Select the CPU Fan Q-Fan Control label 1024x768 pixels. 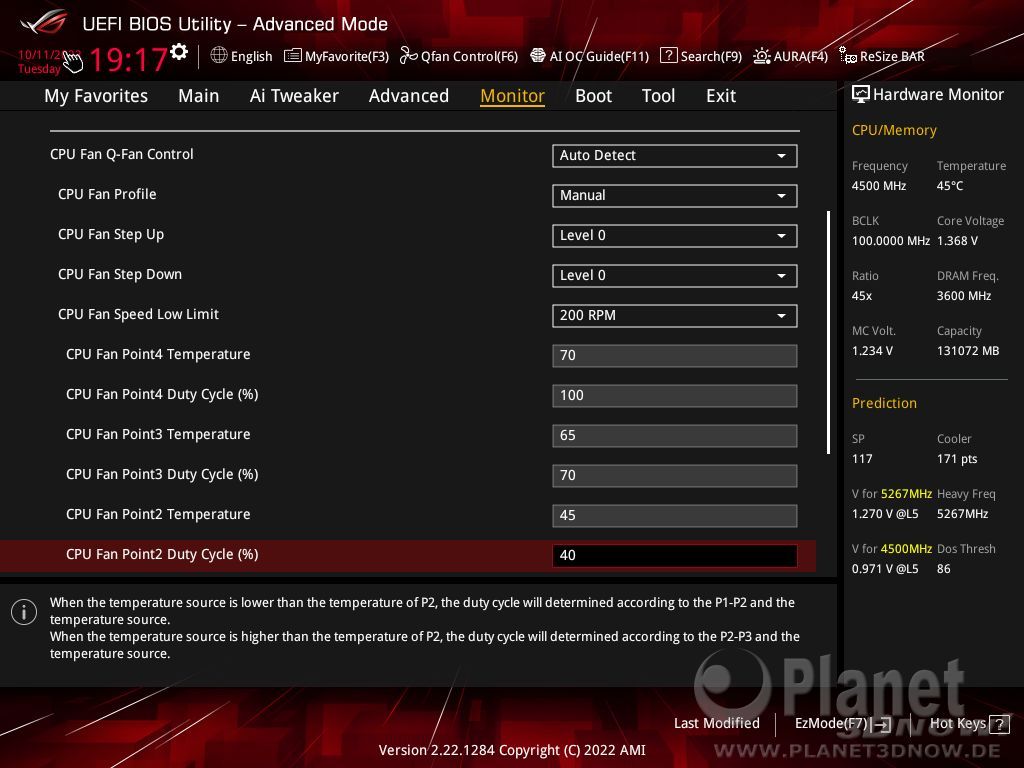tap(121, 155)
